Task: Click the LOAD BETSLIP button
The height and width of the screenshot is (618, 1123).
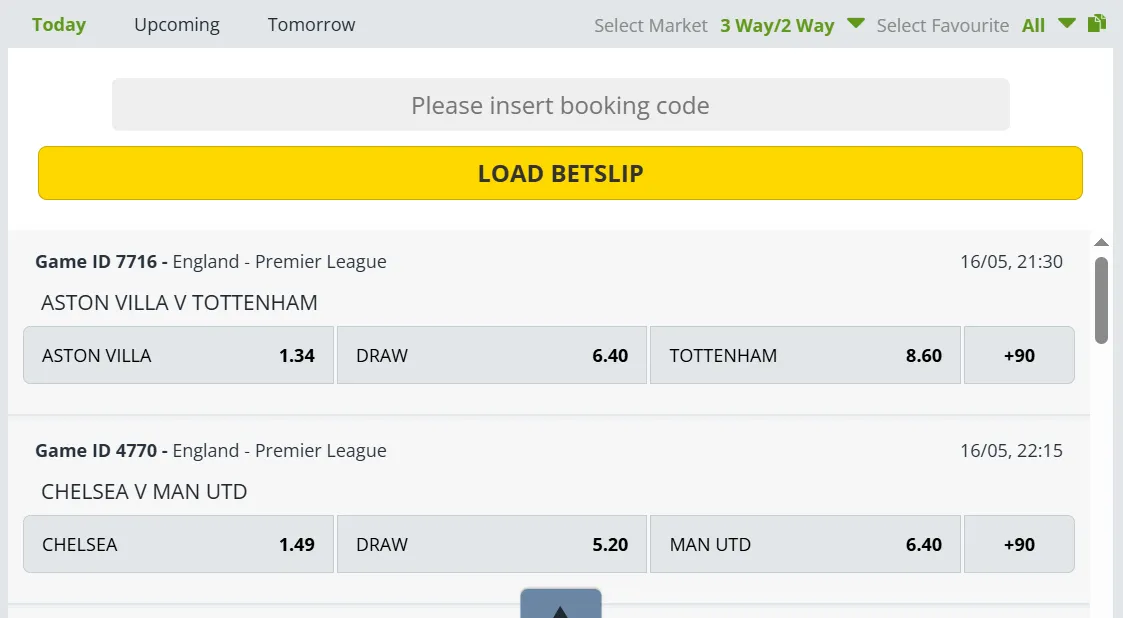Action: 560,173
